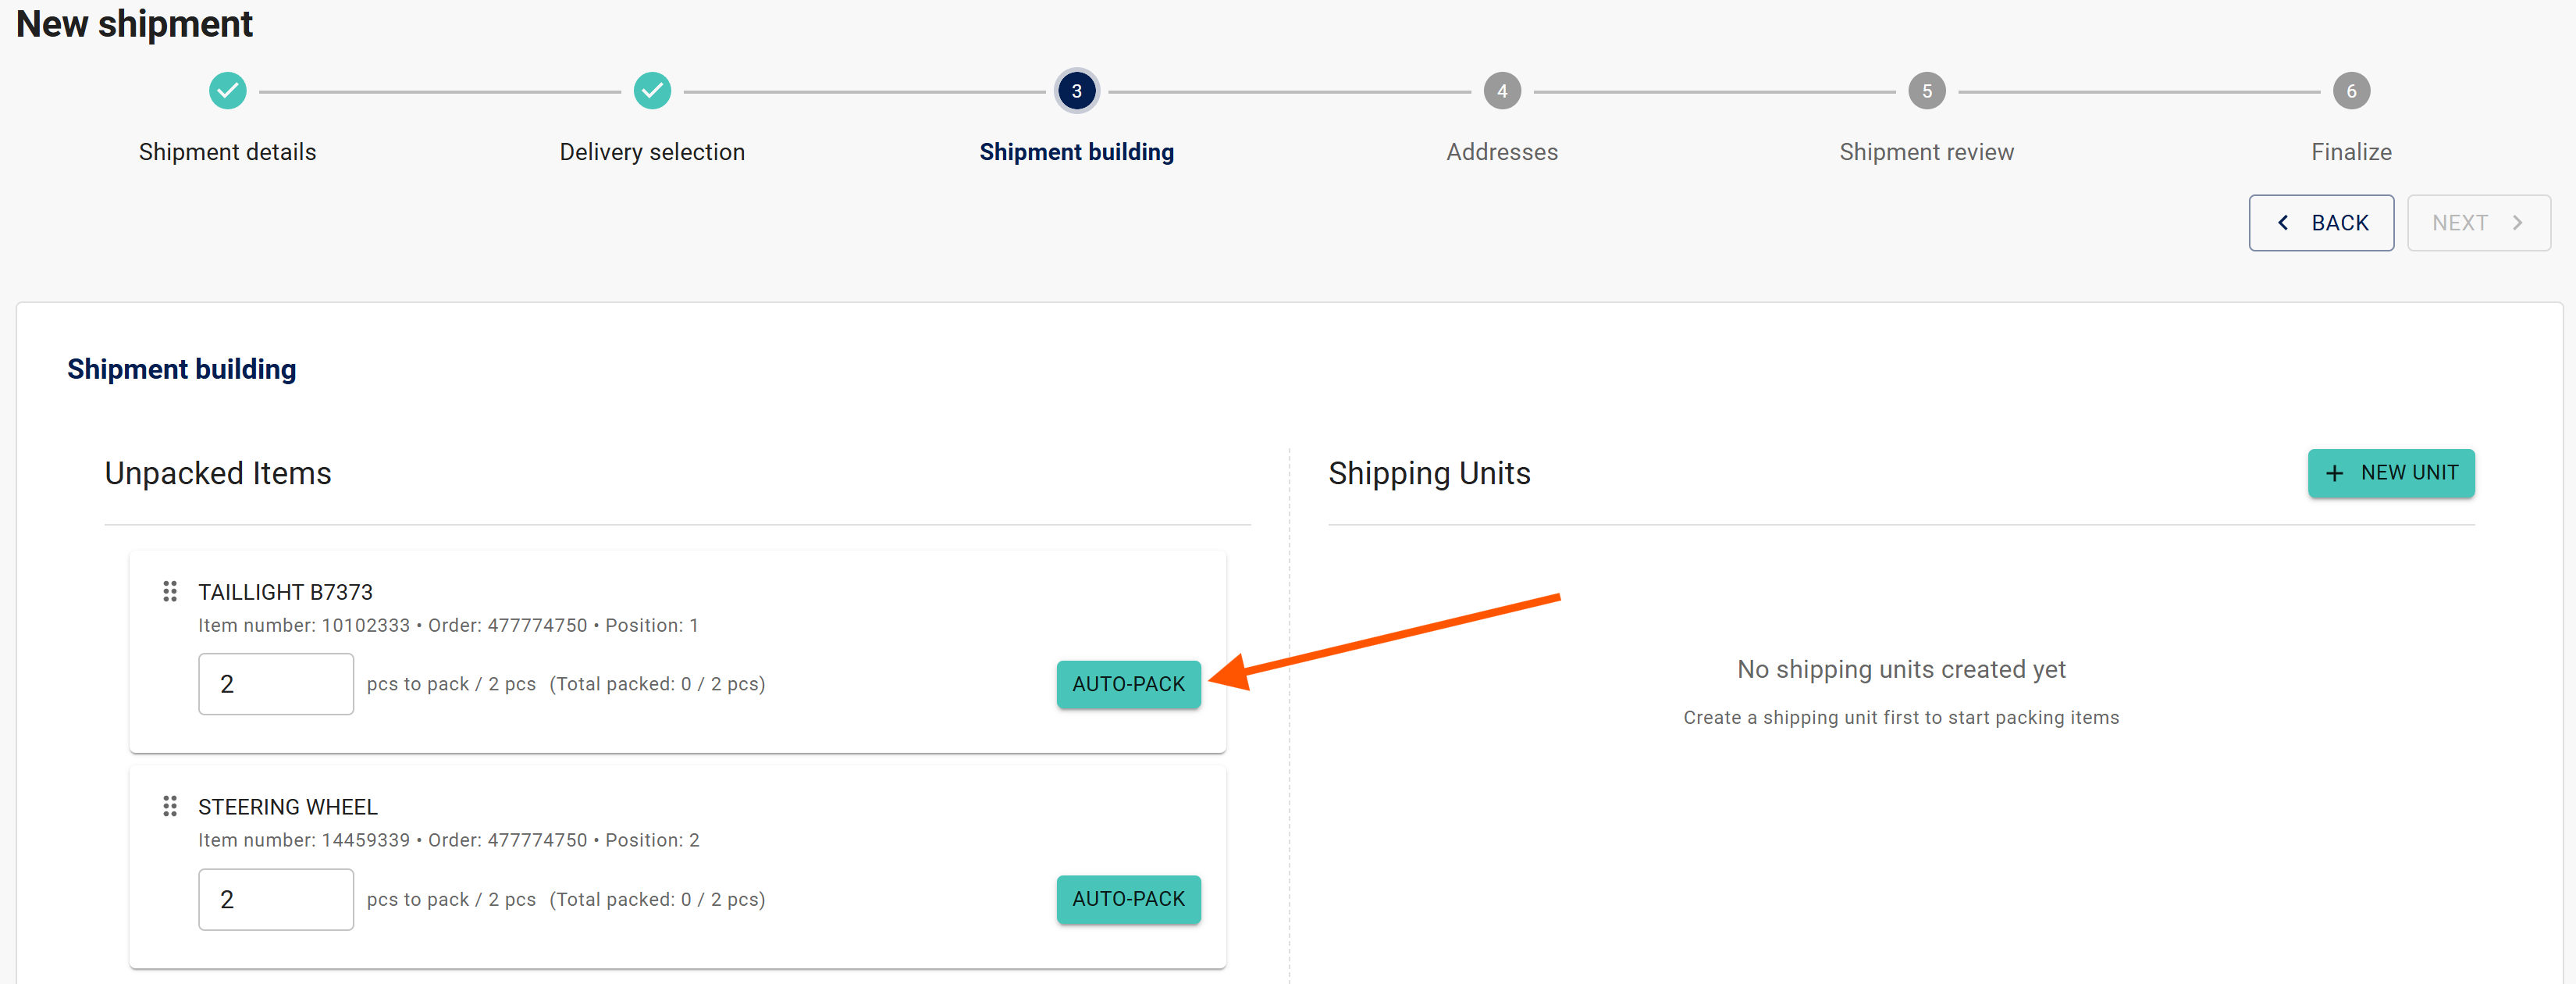Click the step 4 Addresses circle

(x=1501, y=91)
